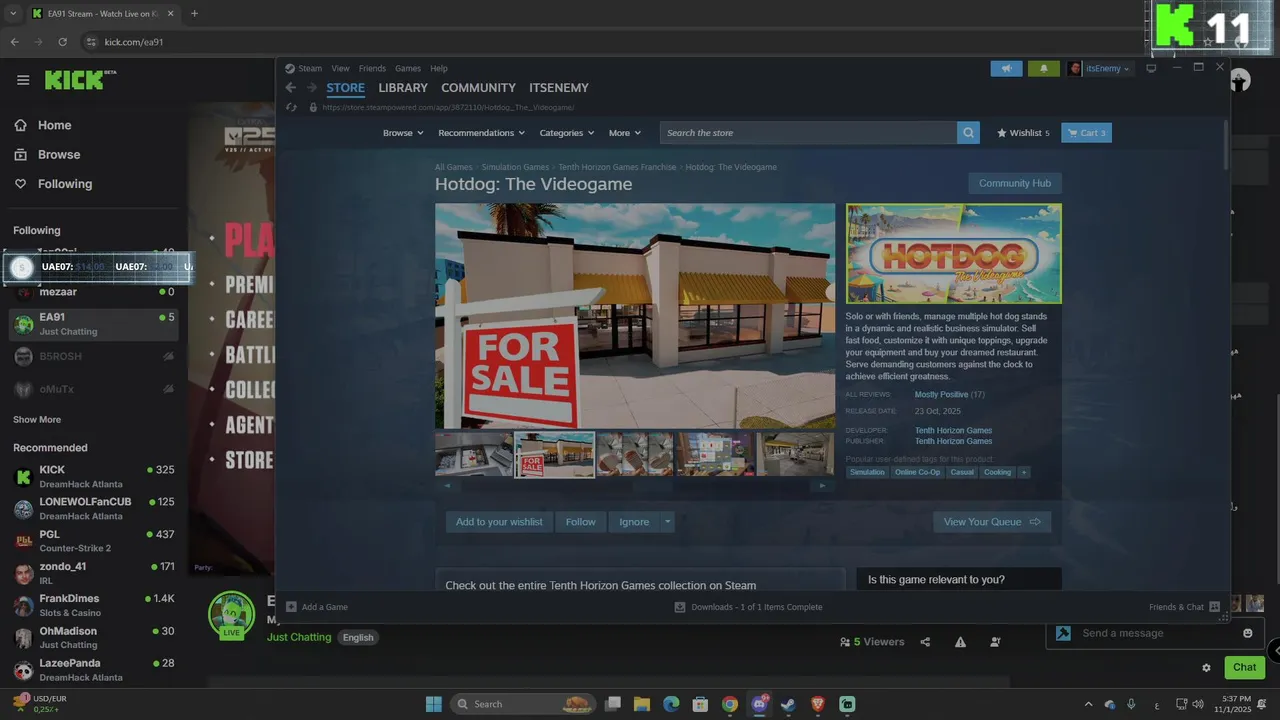
Task: Click the share stream icon
Action: pyautogui.click(x=925, y=642)
